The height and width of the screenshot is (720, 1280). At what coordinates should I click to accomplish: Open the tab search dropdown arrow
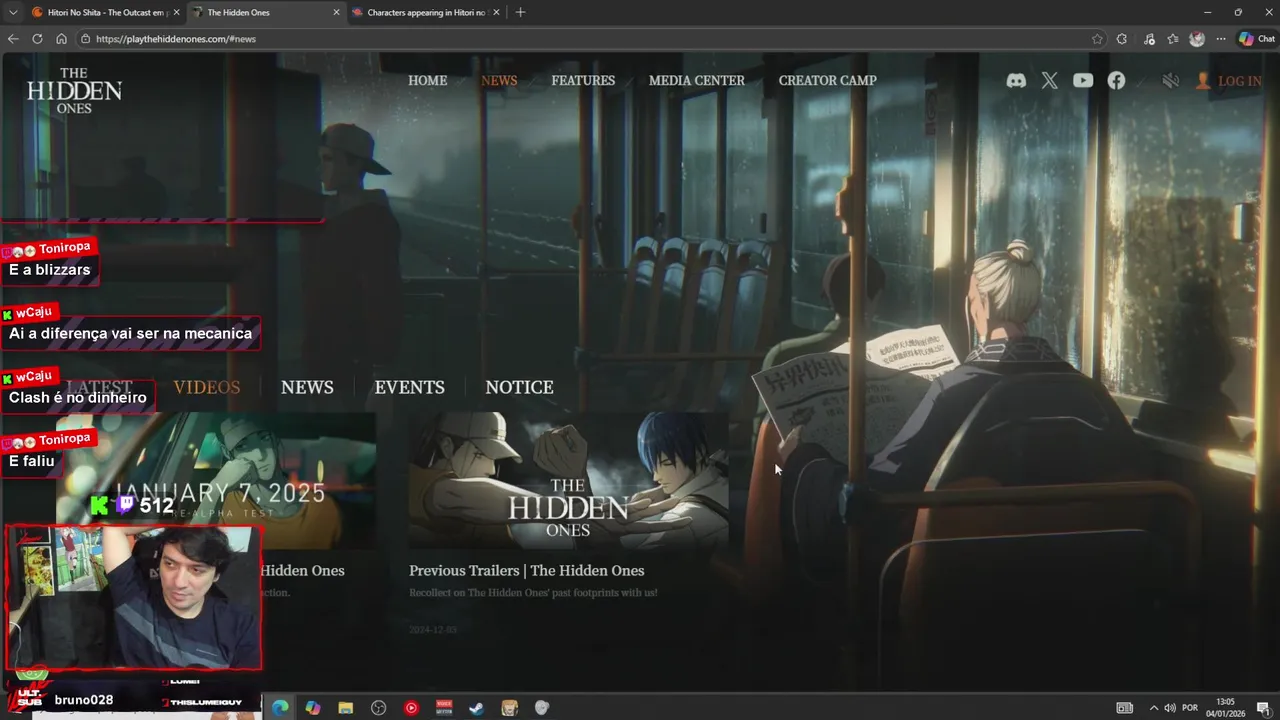point(13,12)
